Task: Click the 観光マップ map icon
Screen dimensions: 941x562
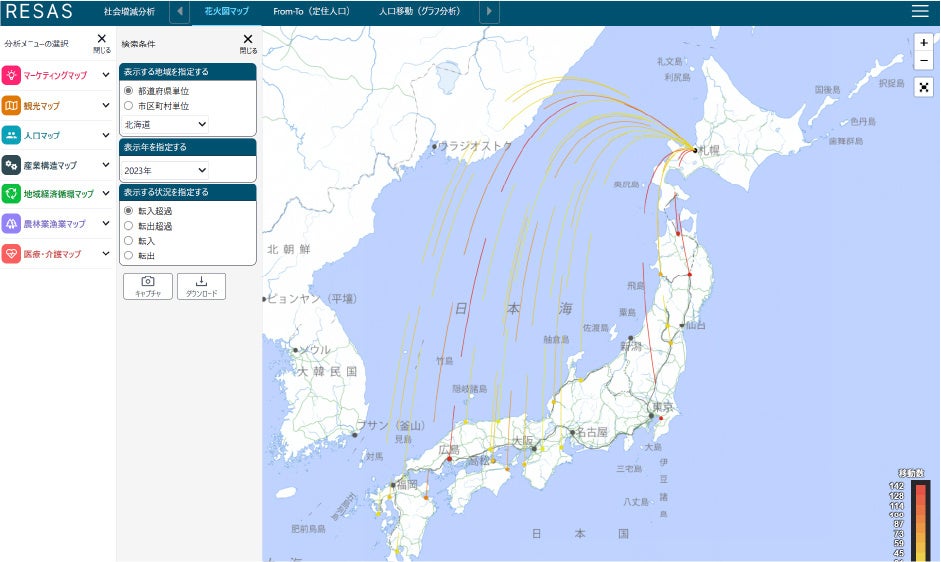Action: coord(11,106)
